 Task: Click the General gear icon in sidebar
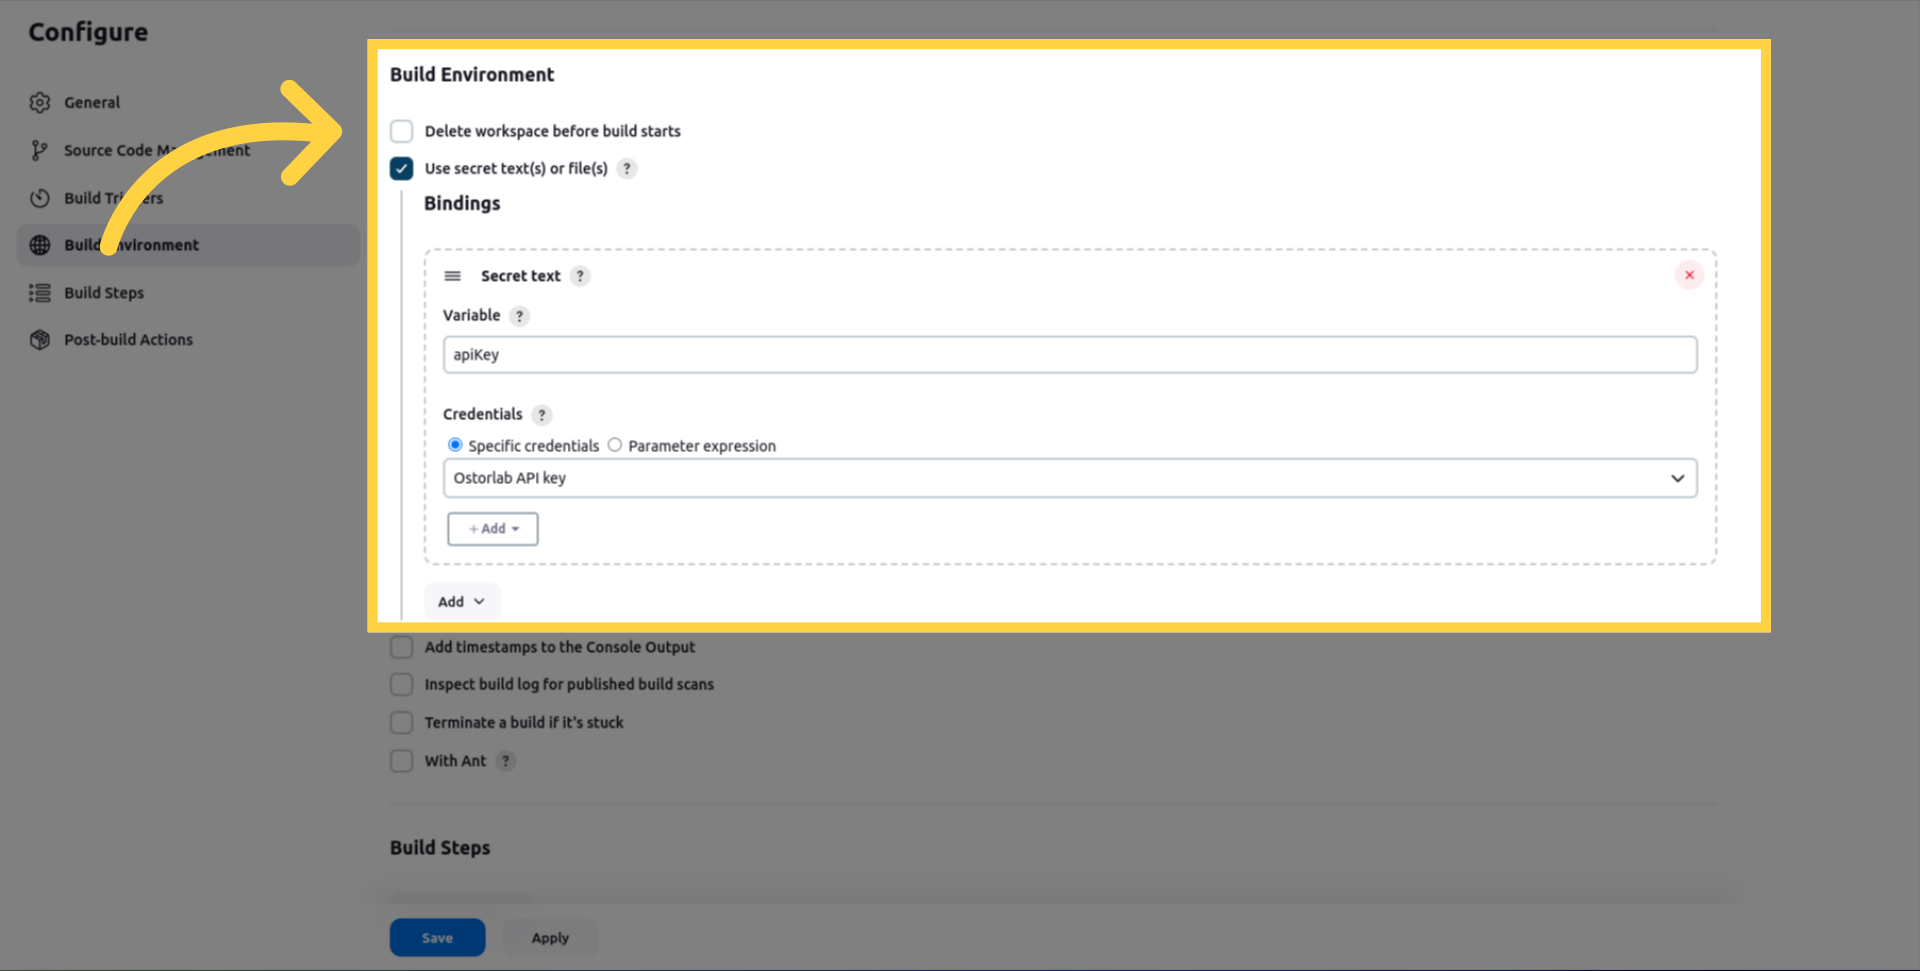pos(40,103)
